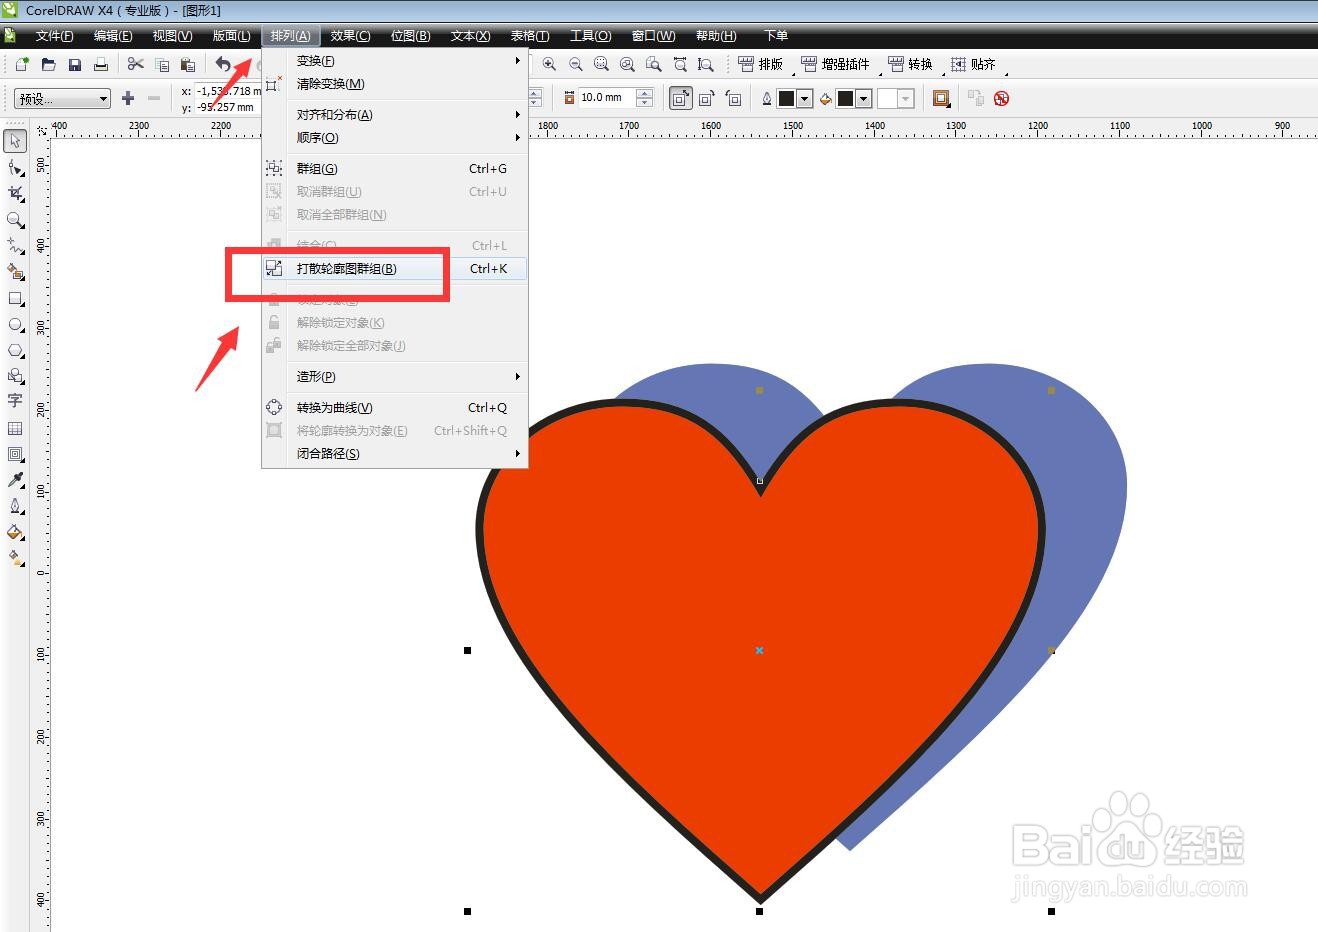Toggle the Outside contour button
1318x932 pixels.
733,98
